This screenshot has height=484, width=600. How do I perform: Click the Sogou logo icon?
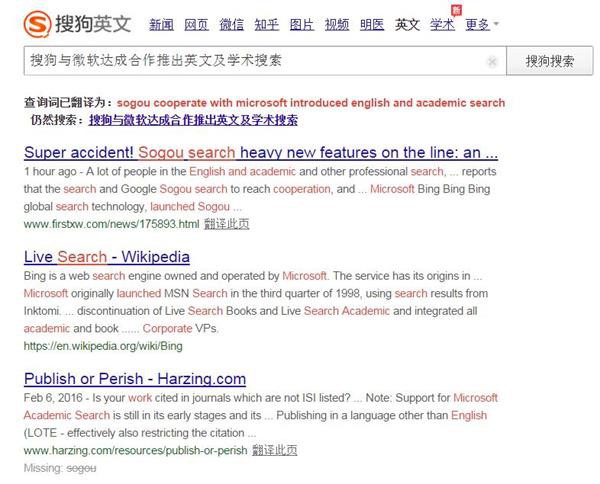pos(37,24)
